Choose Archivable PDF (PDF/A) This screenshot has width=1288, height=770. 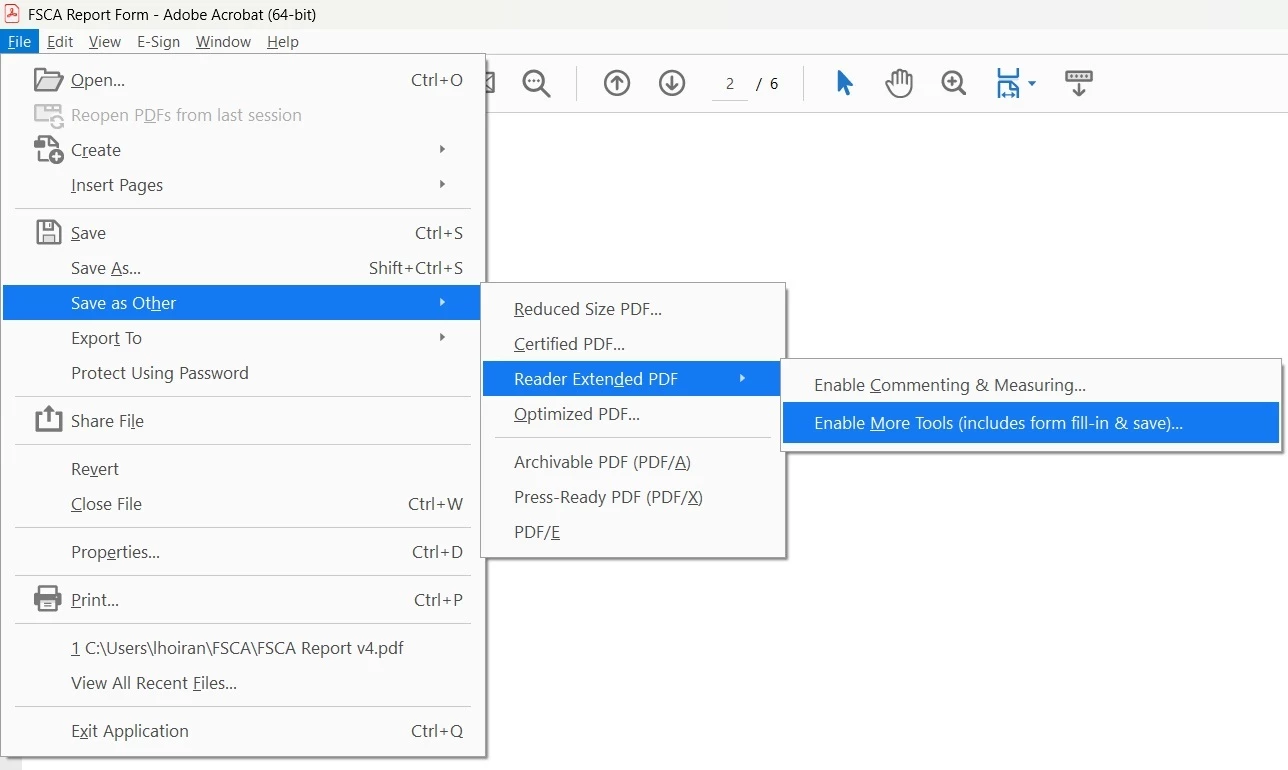pos(632,462)
